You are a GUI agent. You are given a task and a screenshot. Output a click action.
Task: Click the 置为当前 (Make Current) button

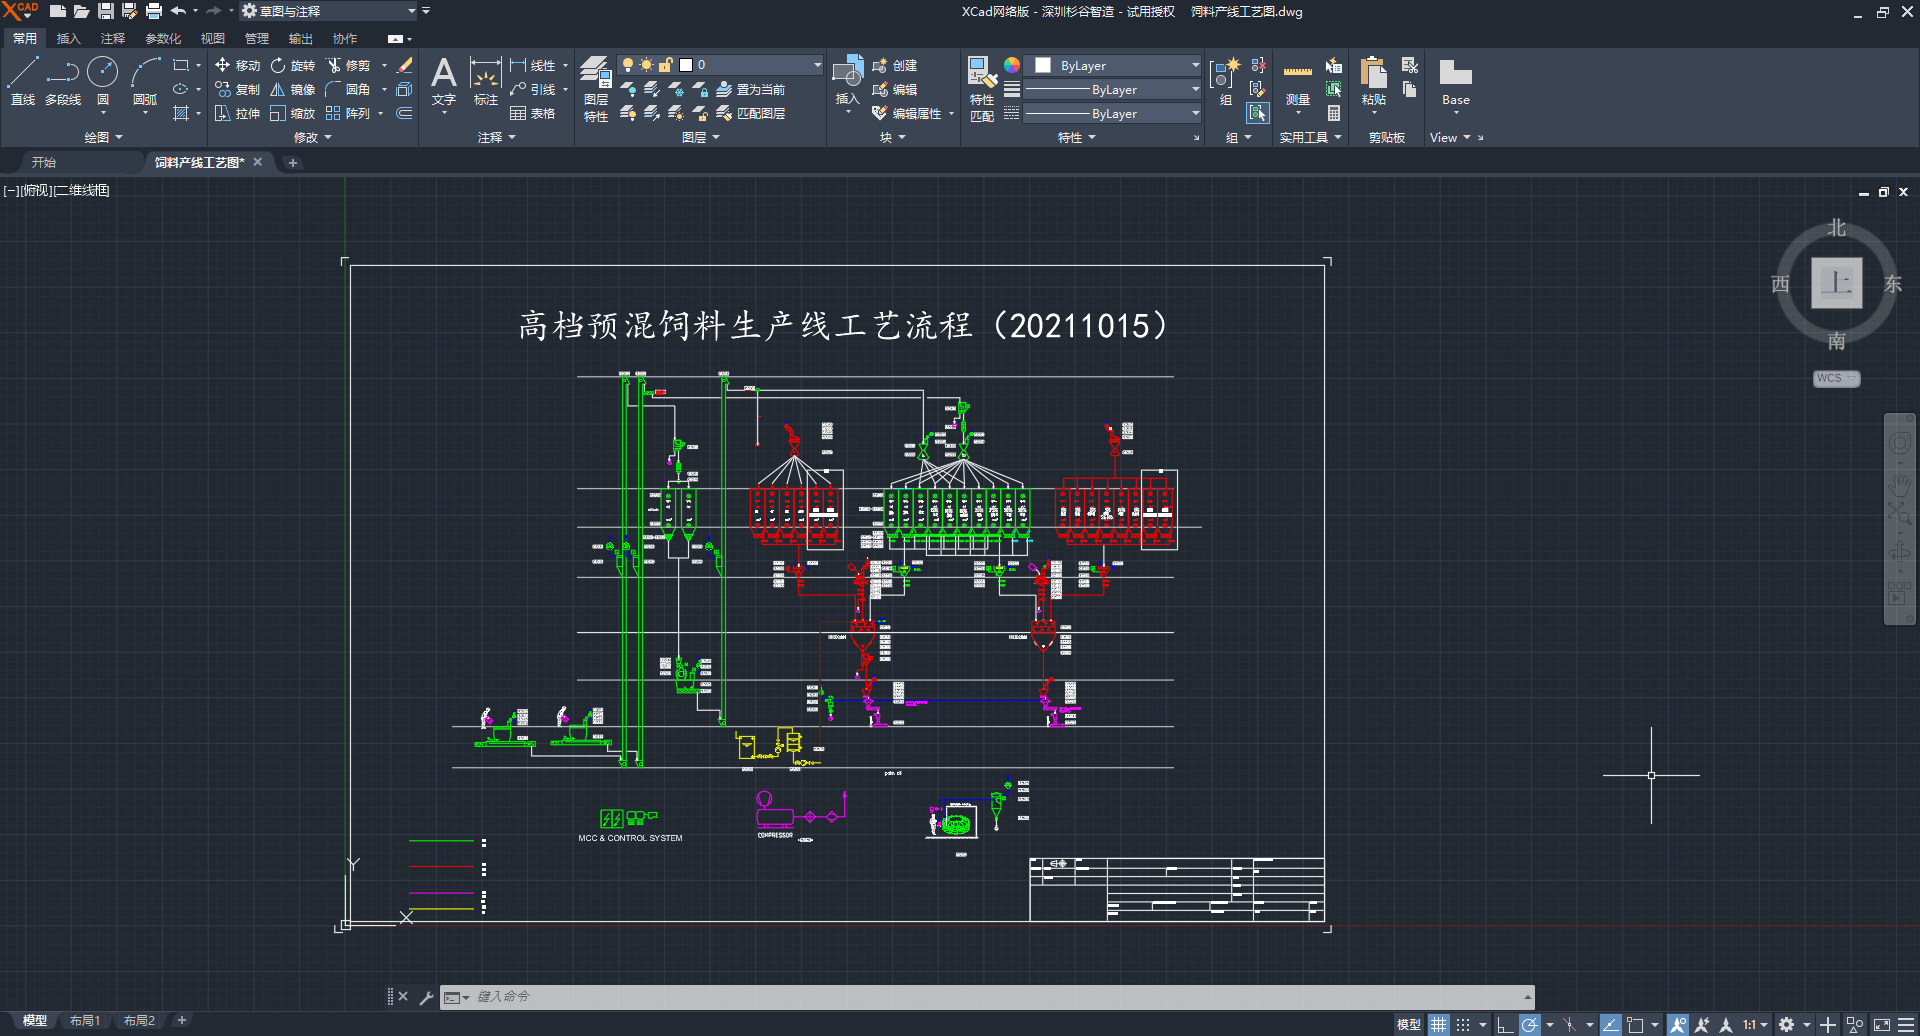[x=751, y=89]
